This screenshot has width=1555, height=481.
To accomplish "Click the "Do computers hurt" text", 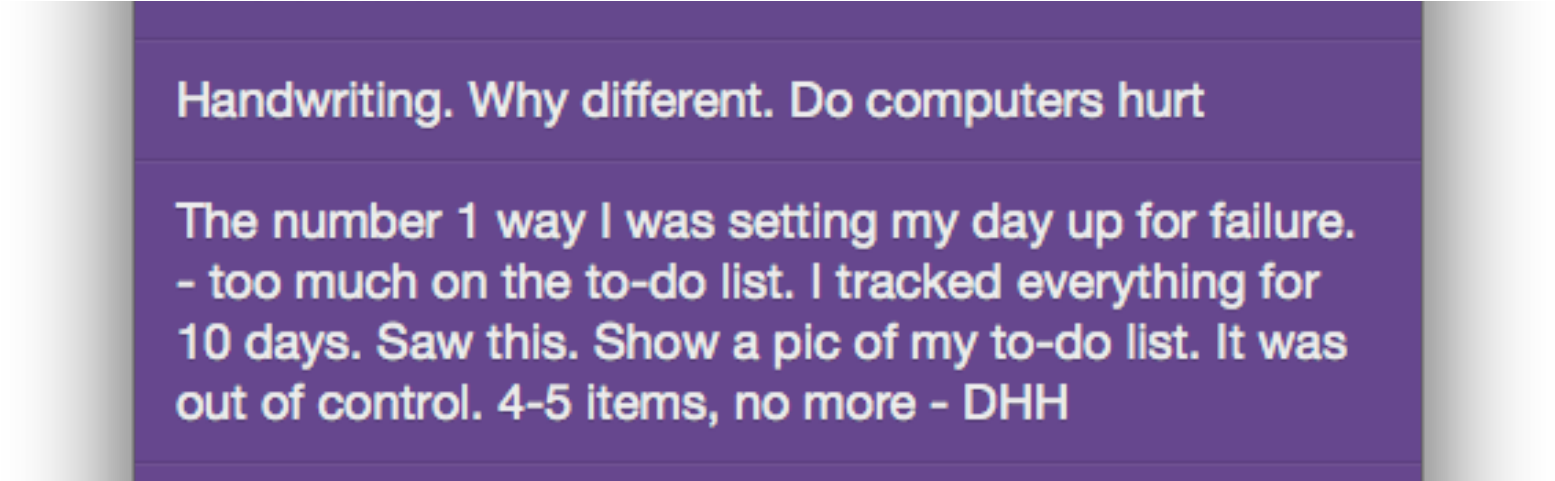I will pos(996,101).
